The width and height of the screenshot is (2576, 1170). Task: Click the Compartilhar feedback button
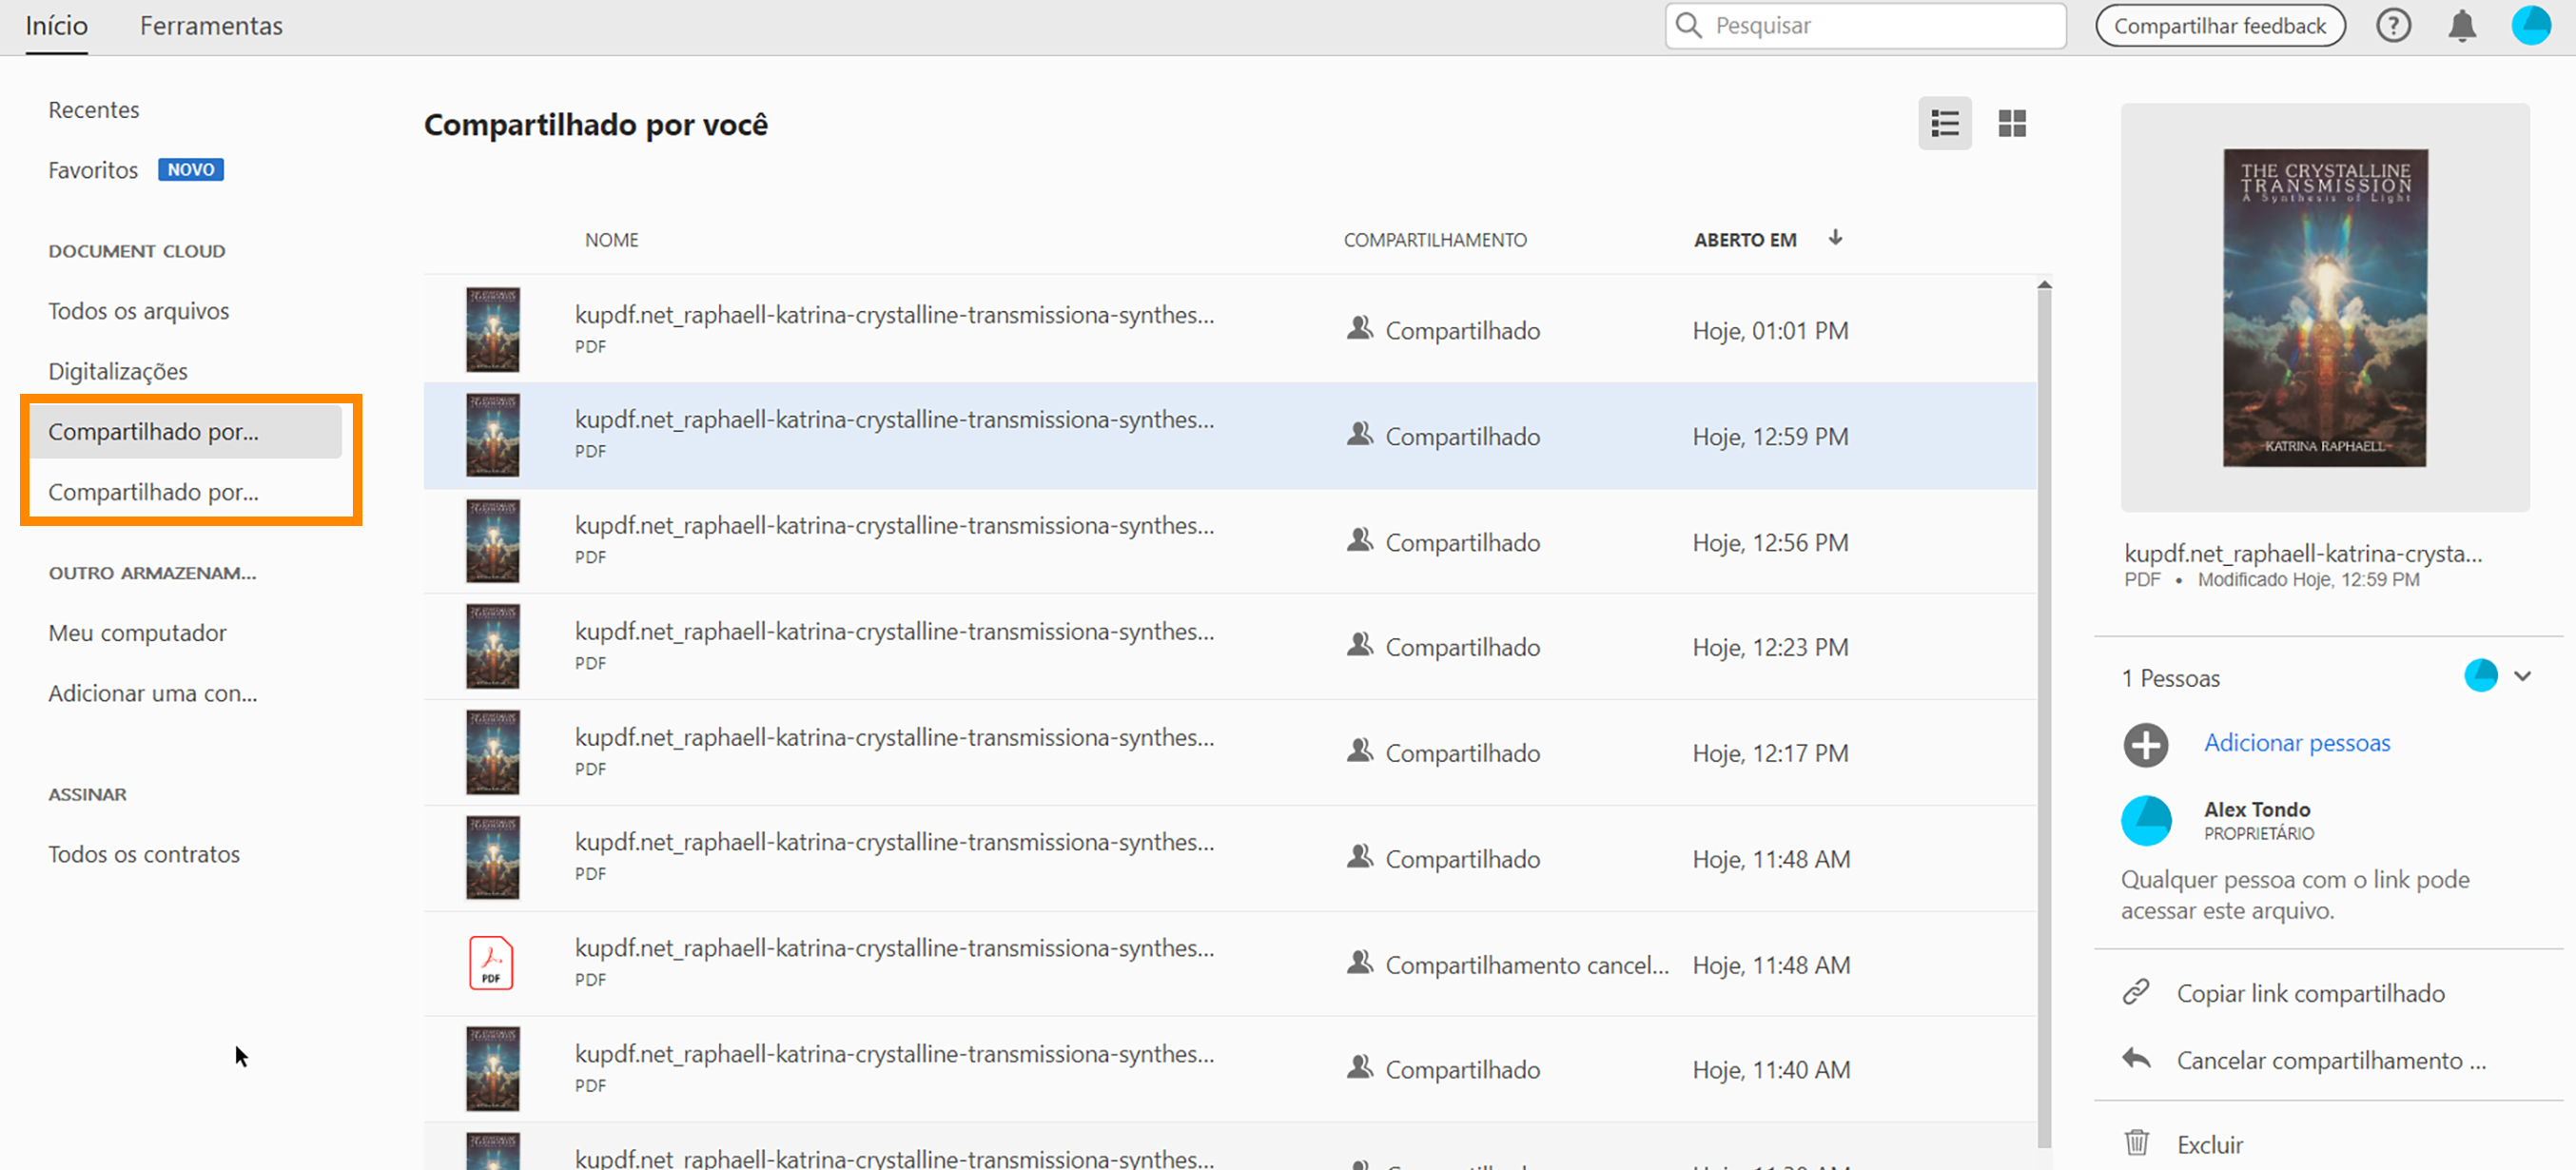(x=2219, y=26)
